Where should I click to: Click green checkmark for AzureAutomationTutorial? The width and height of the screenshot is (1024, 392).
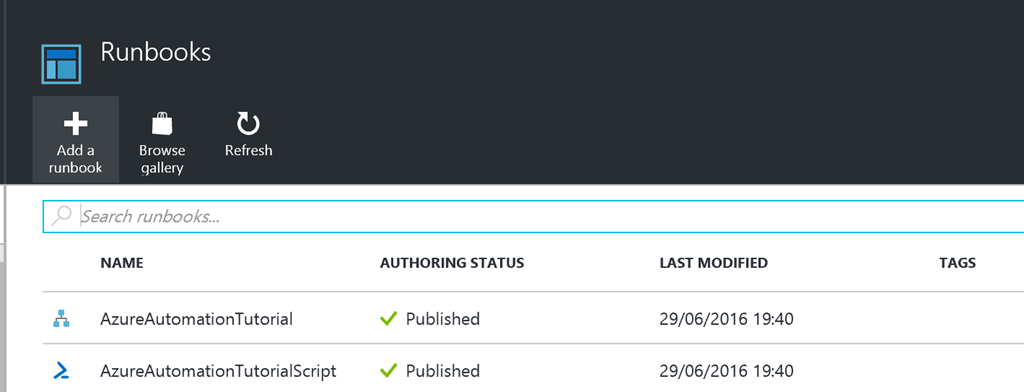pos(389,319)
